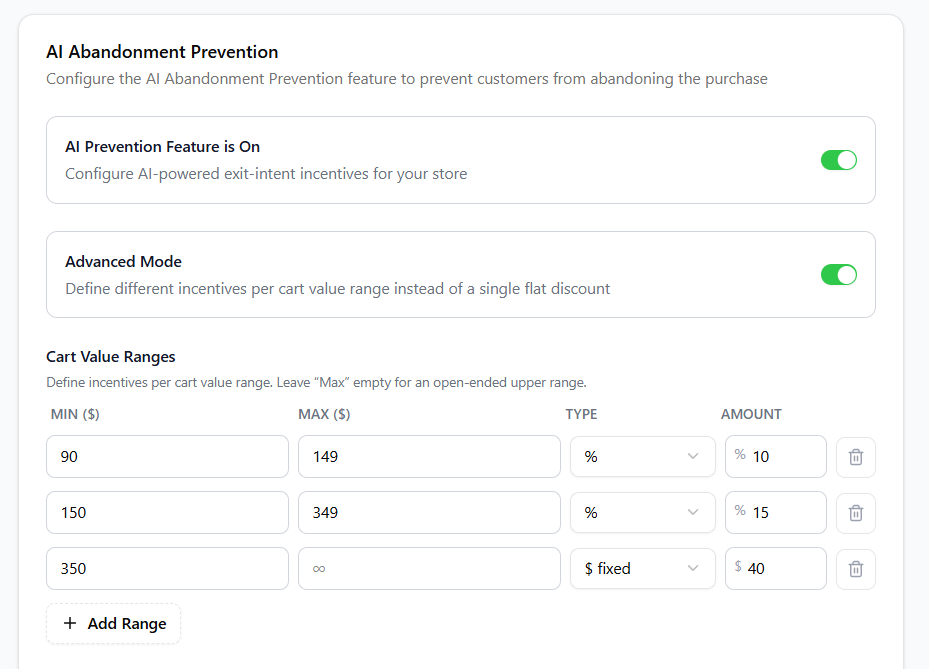Click the 'TYPE' column header
The width and height of the screenshot is (929, 669).
581,414
